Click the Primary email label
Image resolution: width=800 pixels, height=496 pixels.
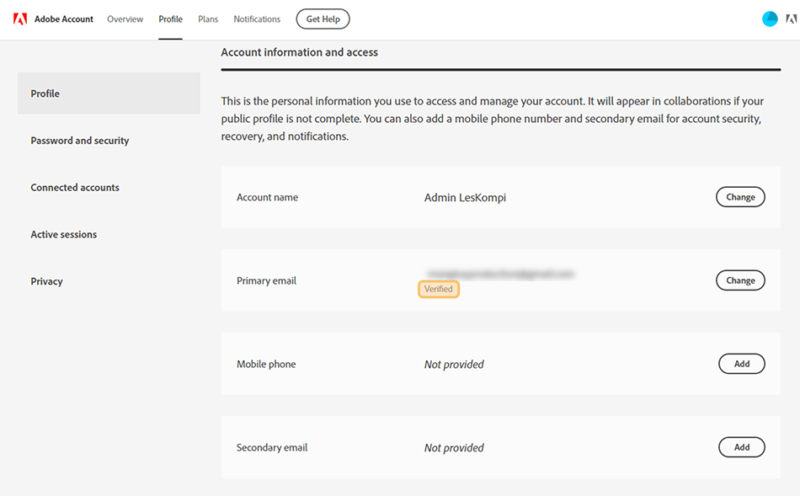266,281
